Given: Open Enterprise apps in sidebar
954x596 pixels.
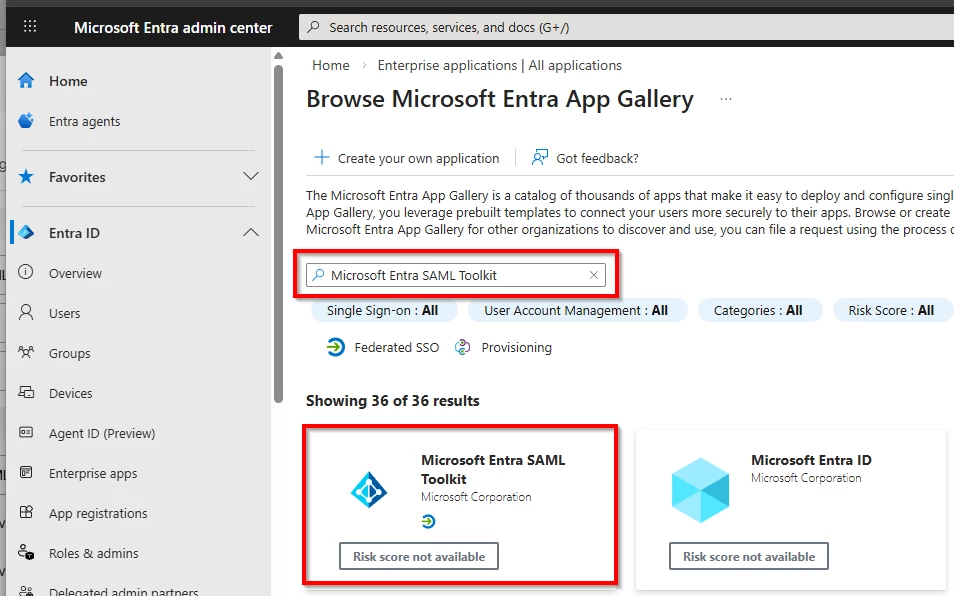Looking at the screenshot, I should pyautogui.click(x=93, y=473).
